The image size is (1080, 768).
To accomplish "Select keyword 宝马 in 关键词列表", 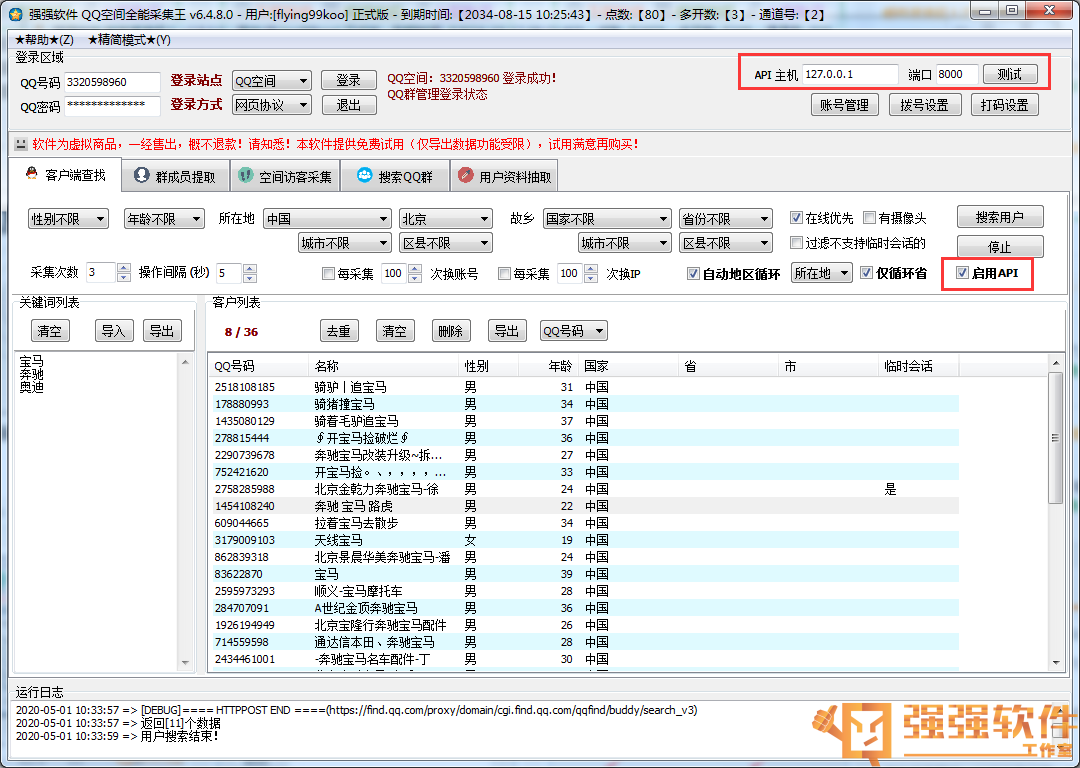I will click(32, 361).
